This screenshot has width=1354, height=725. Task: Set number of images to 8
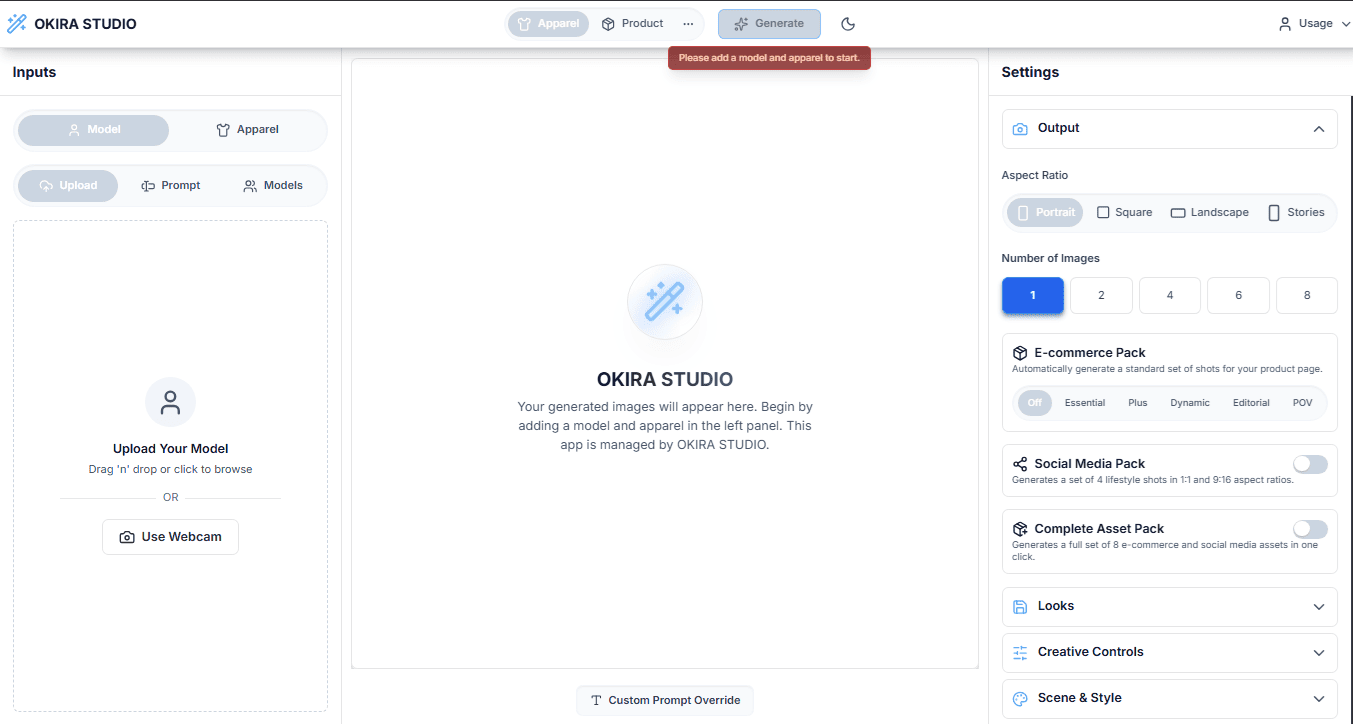tap(1307, 296)
